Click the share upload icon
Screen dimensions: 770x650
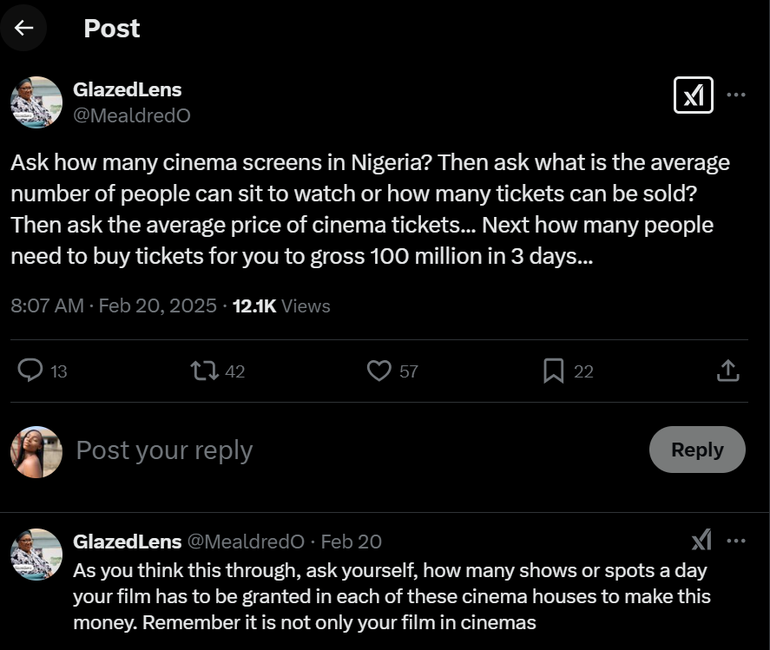728,371
